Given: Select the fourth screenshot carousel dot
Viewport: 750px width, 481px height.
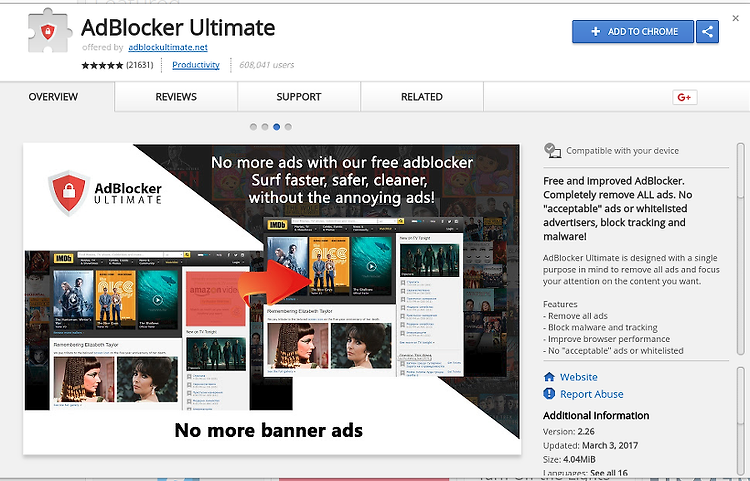Looking at the screenshot, I should 288,127.
